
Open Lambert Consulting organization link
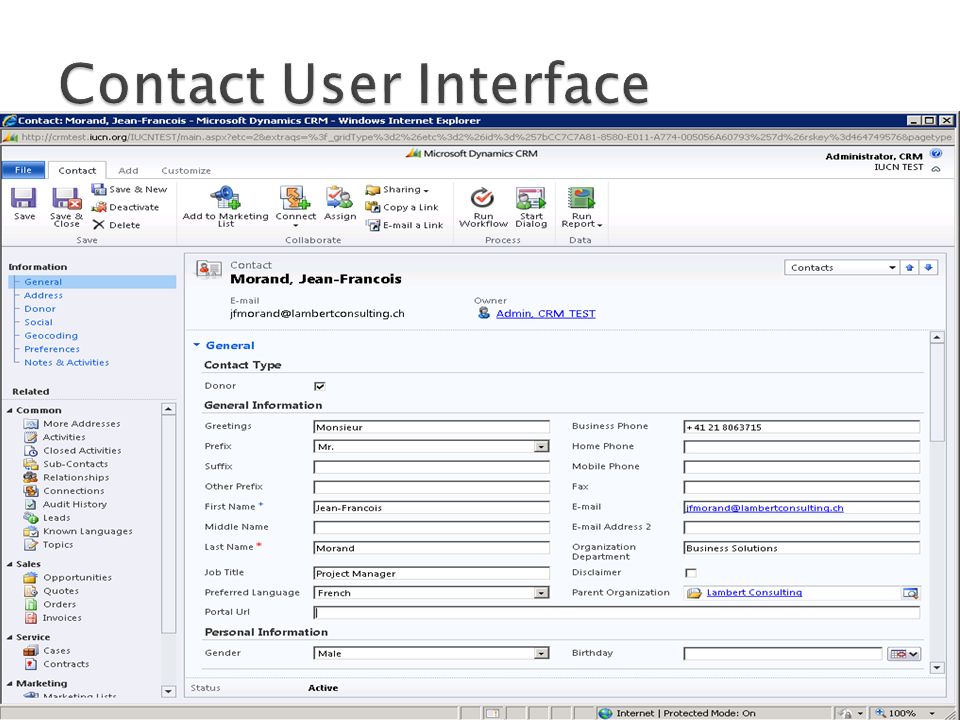[x=754, y=592]
